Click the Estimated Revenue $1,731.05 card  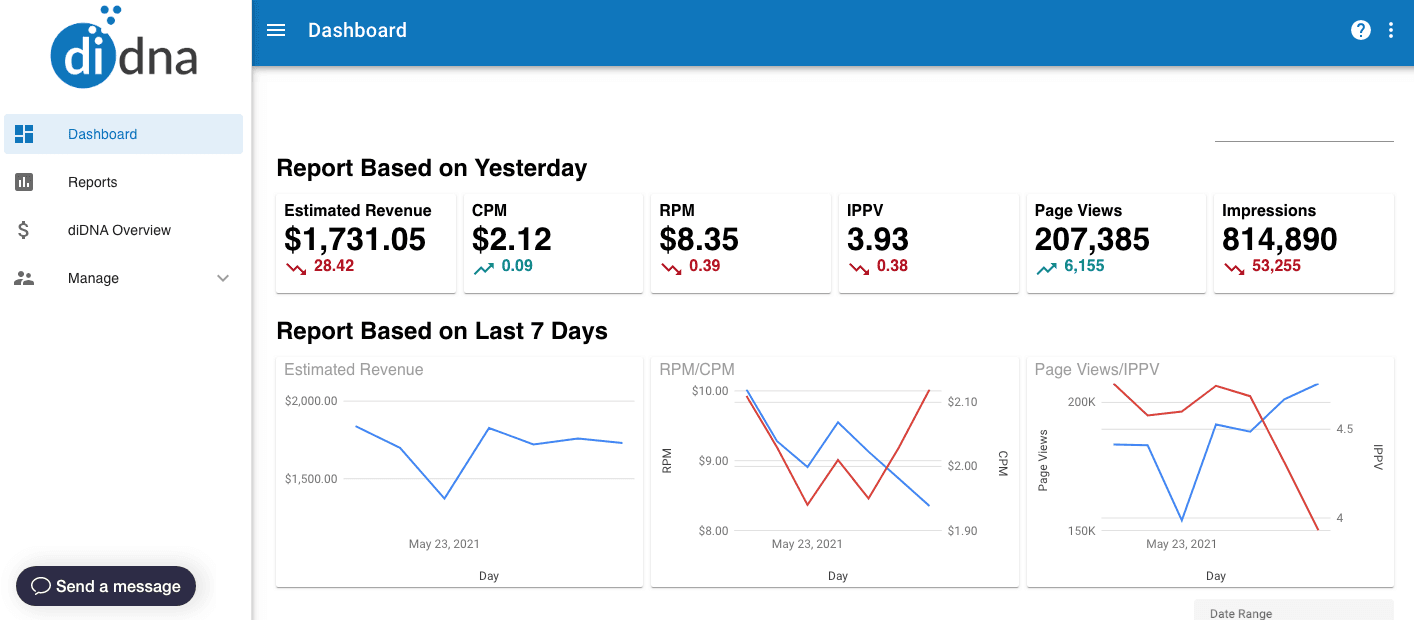coord(366,243)
